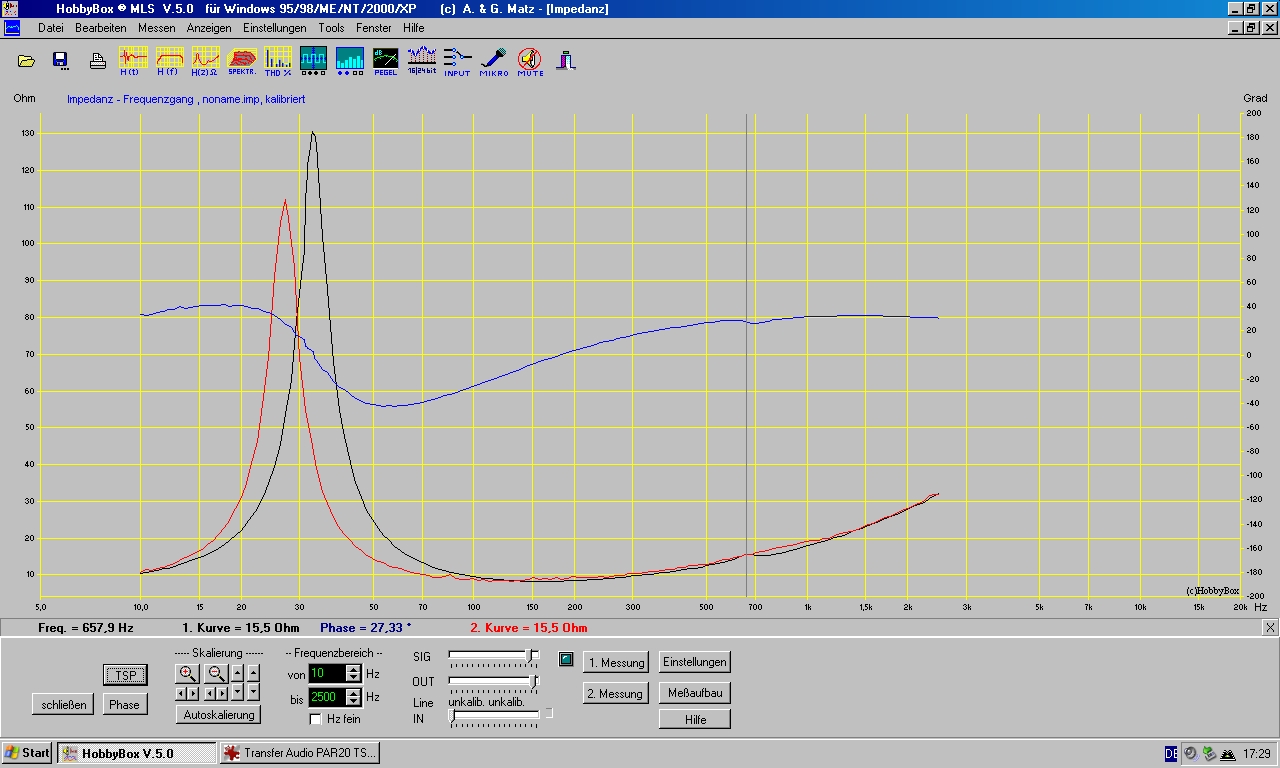This screenshot has width=1280, height=768.
Task: Click the 'Freq. = 657,9 Hz' readout
Action: coord(85,628)
